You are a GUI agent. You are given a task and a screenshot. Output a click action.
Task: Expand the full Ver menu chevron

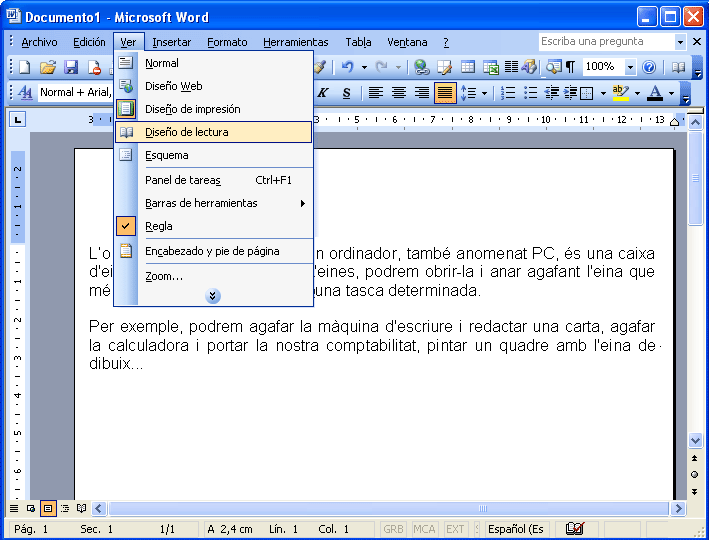212,296
